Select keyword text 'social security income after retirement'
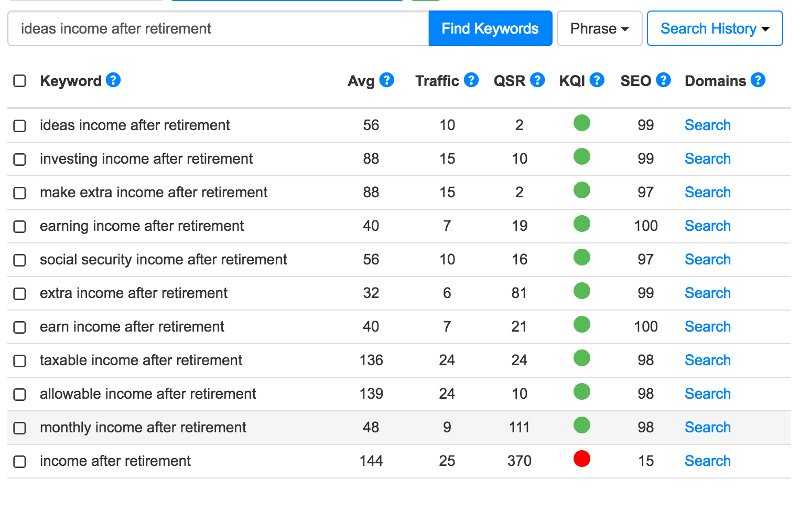This screenshot has height=509, width=800. point(163,260)
